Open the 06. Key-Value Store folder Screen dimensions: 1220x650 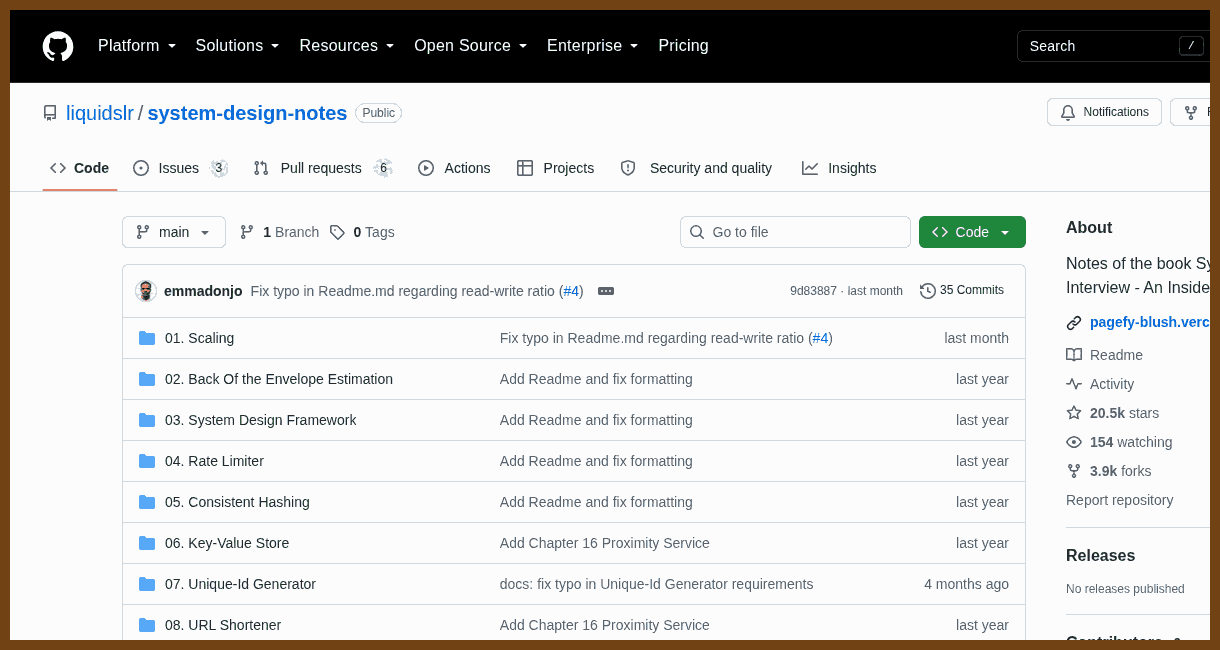[227, 543]
